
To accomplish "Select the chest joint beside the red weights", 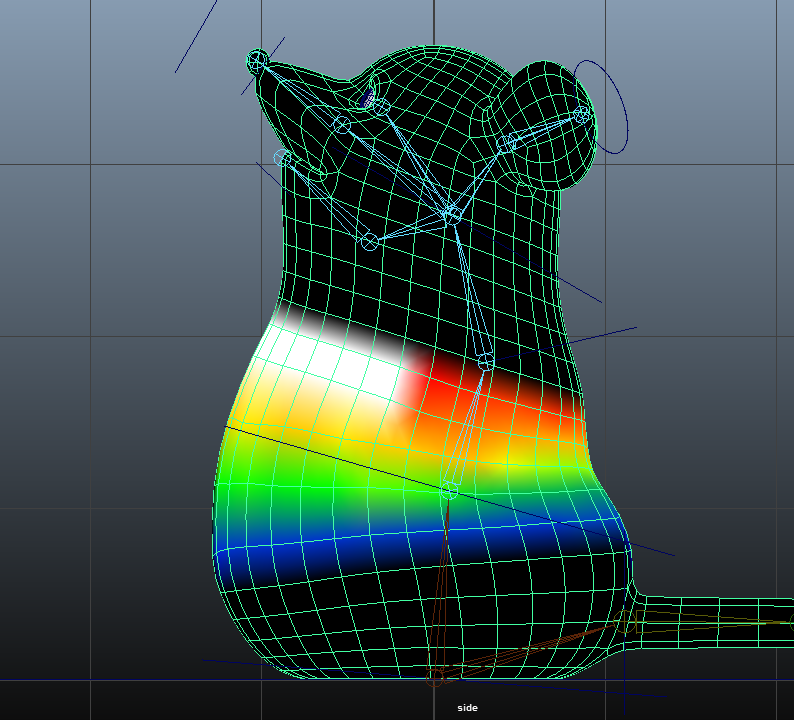I will pos(485,362).
